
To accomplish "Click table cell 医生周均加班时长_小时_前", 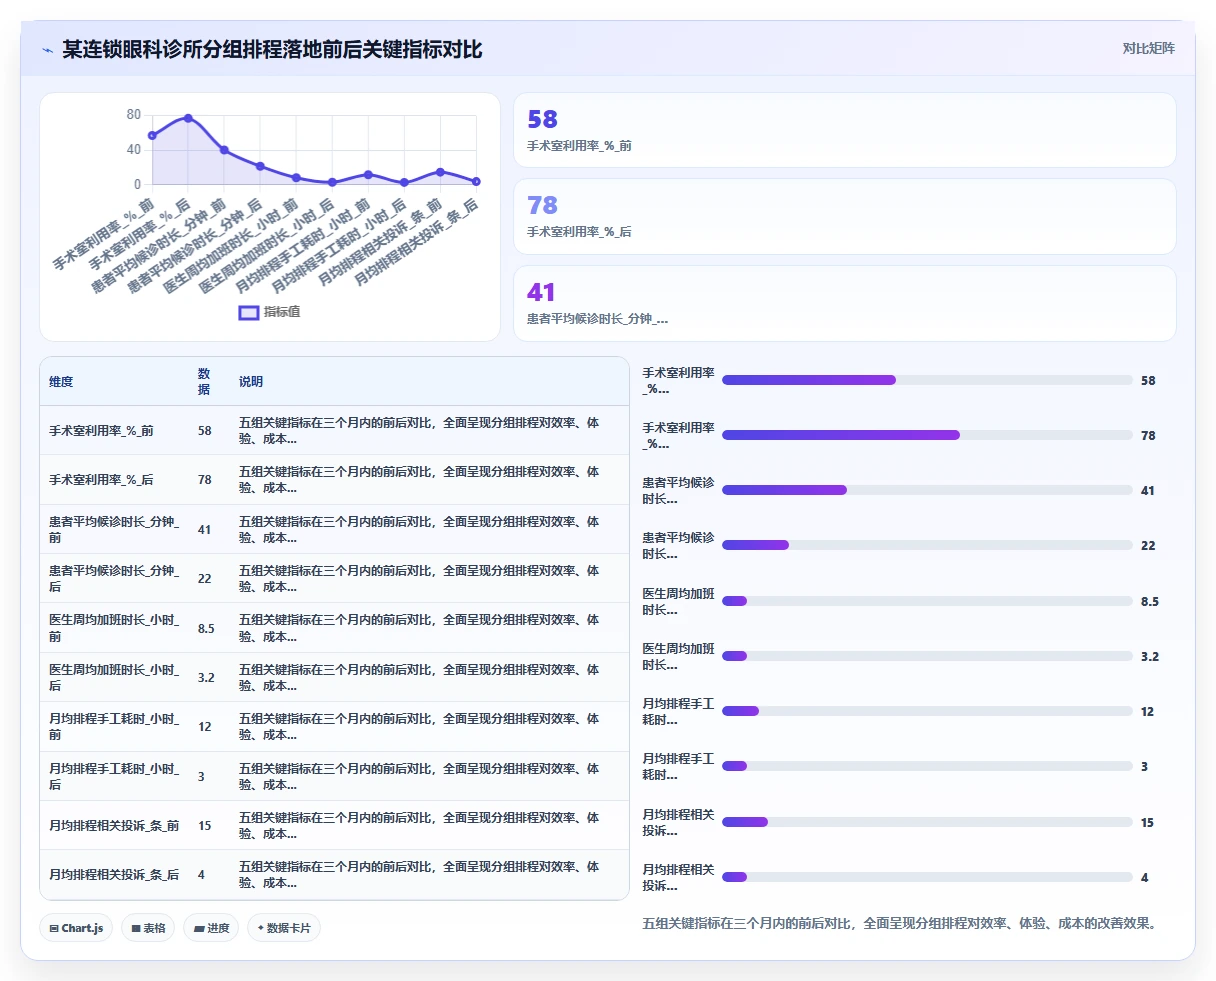I will click(114, 628).
